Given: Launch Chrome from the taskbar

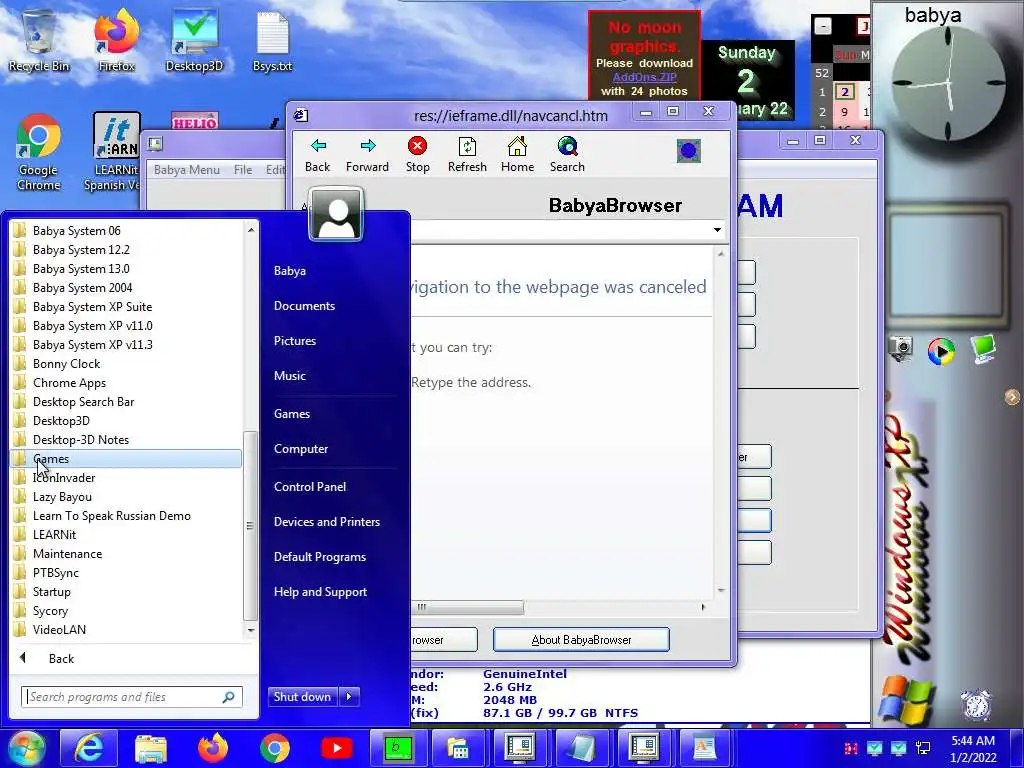Looking at the screenshot, I should pos(275,748).
